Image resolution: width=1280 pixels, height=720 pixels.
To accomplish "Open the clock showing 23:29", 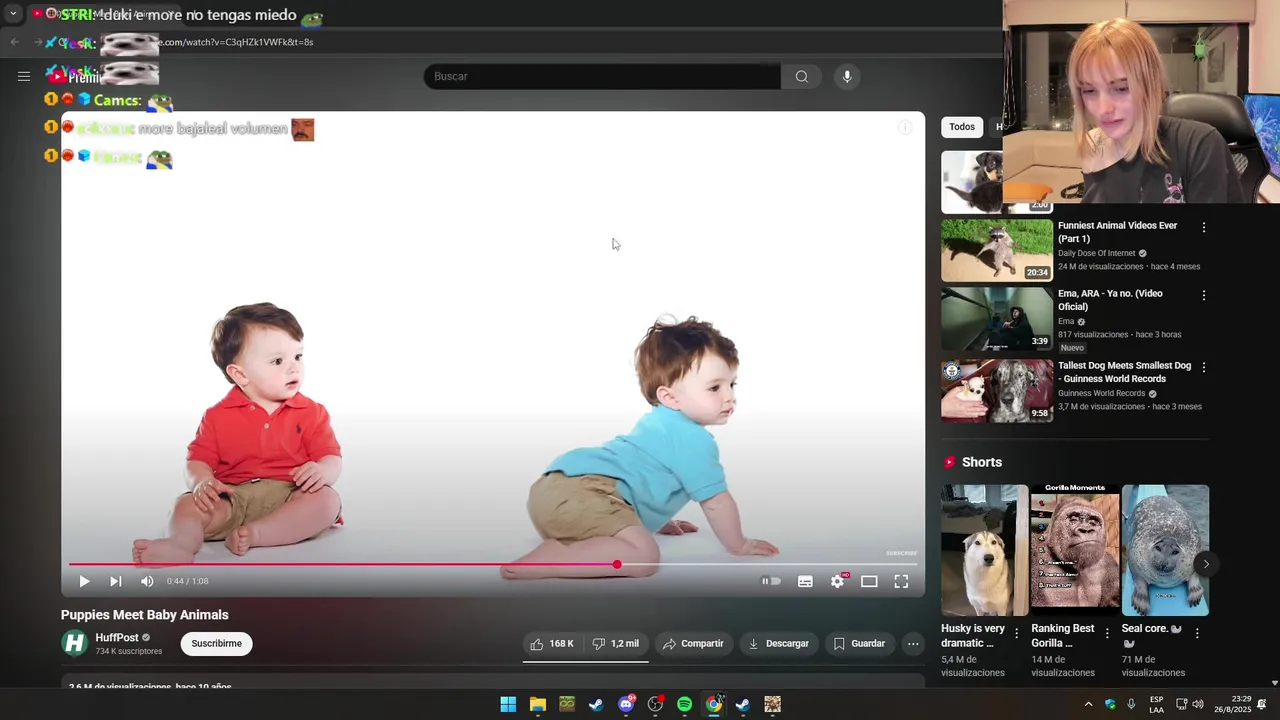I will click(1232, 704).
